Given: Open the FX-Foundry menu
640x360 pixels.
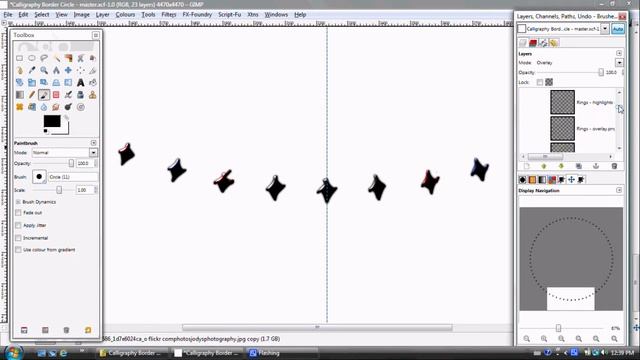Looking at the screenshot, I should click(x=197, y=15).
